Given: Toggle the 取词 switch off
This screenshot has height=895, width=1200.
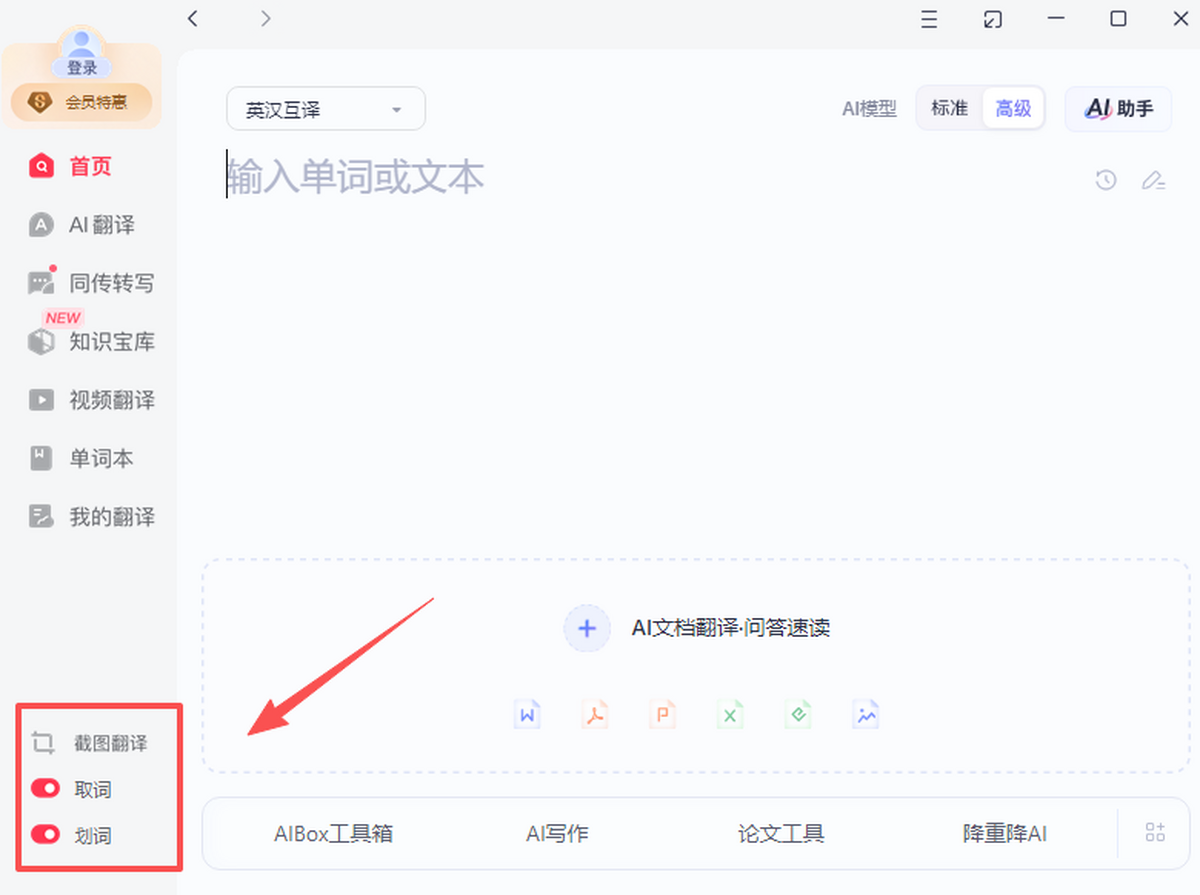Looking at the screenshot, I should (46, 789).
